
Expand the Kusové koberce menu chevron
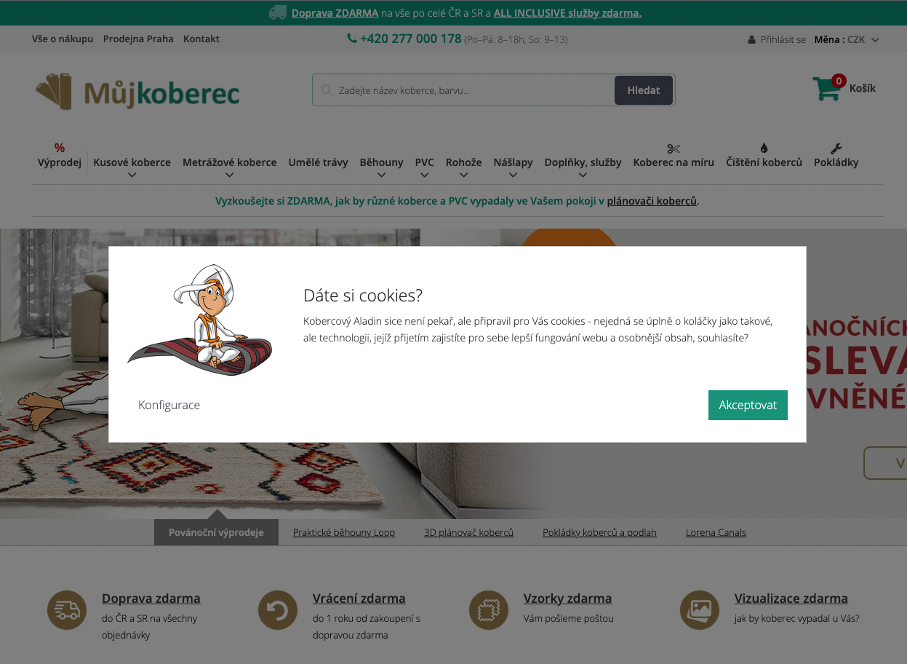point(132,175)
